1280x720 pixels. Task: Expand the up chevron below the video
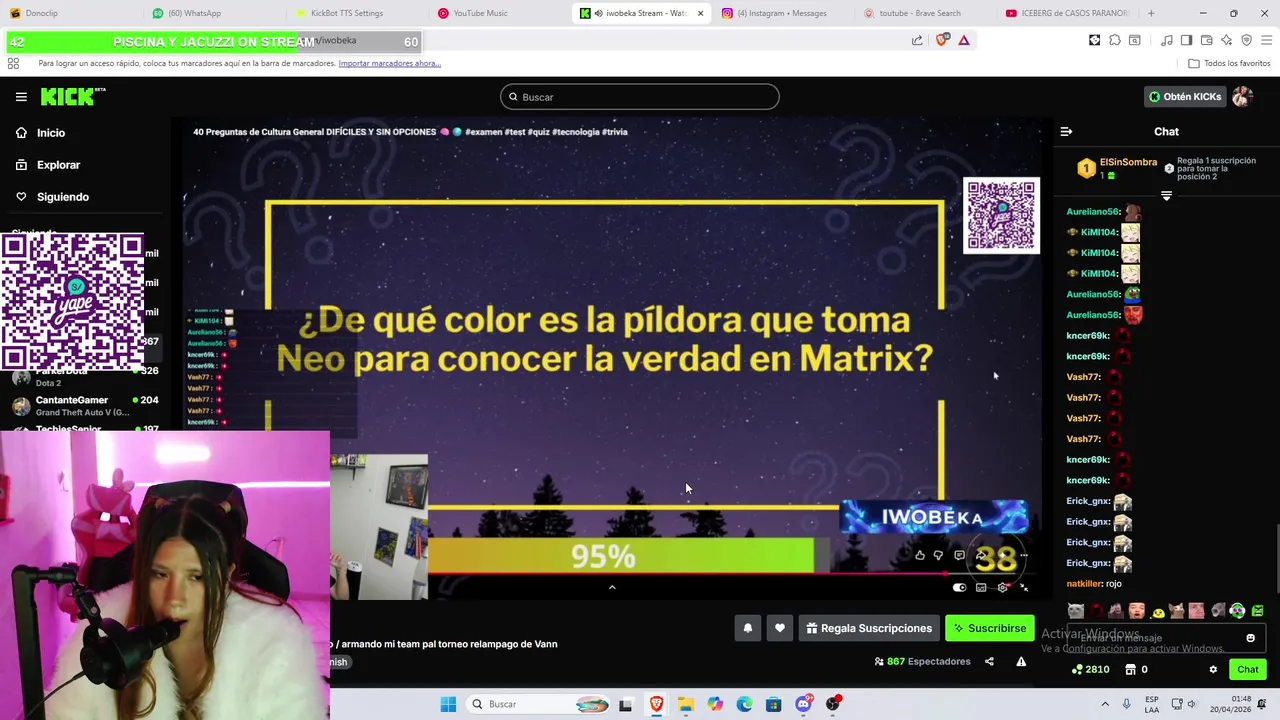[612, 588]
